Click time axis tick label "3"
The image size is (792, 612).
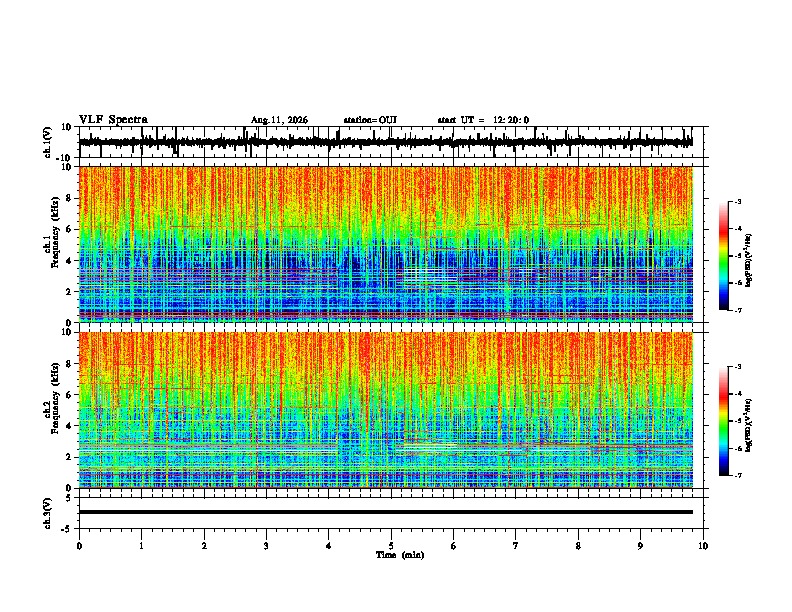click(x=266, y=546)
